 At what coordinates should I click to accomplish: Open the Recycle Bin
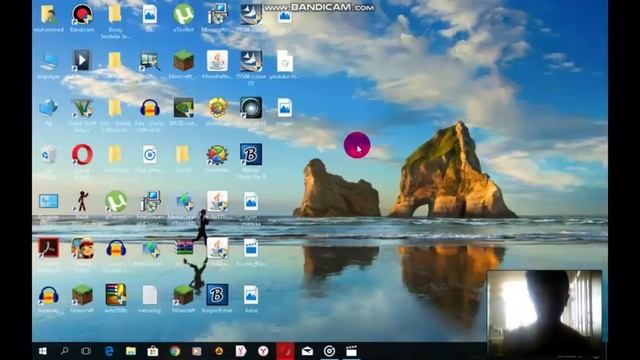point(48,155)
